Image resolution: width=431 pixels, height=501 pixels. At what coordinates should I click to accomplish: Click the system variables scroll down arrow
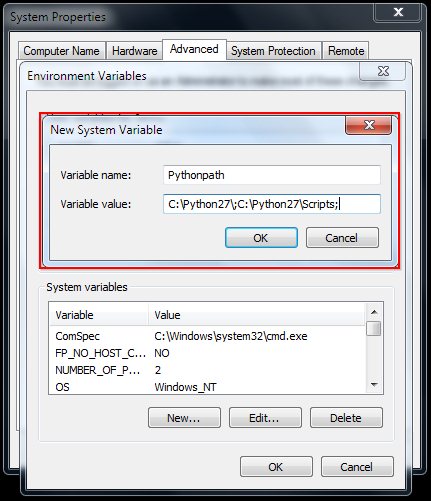pyautogui.click(x=374, y=385)
